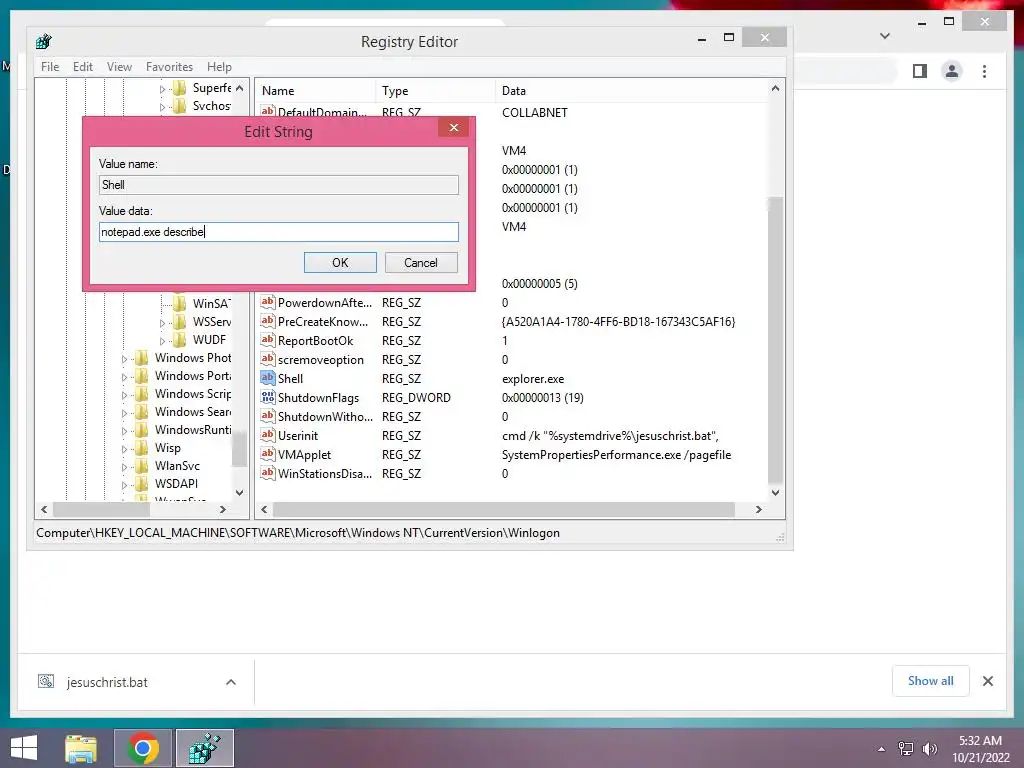Click jesuschrist.bat download file icon
The height and width of the screenshot is (768, 1024).
[x=46, y=682]
